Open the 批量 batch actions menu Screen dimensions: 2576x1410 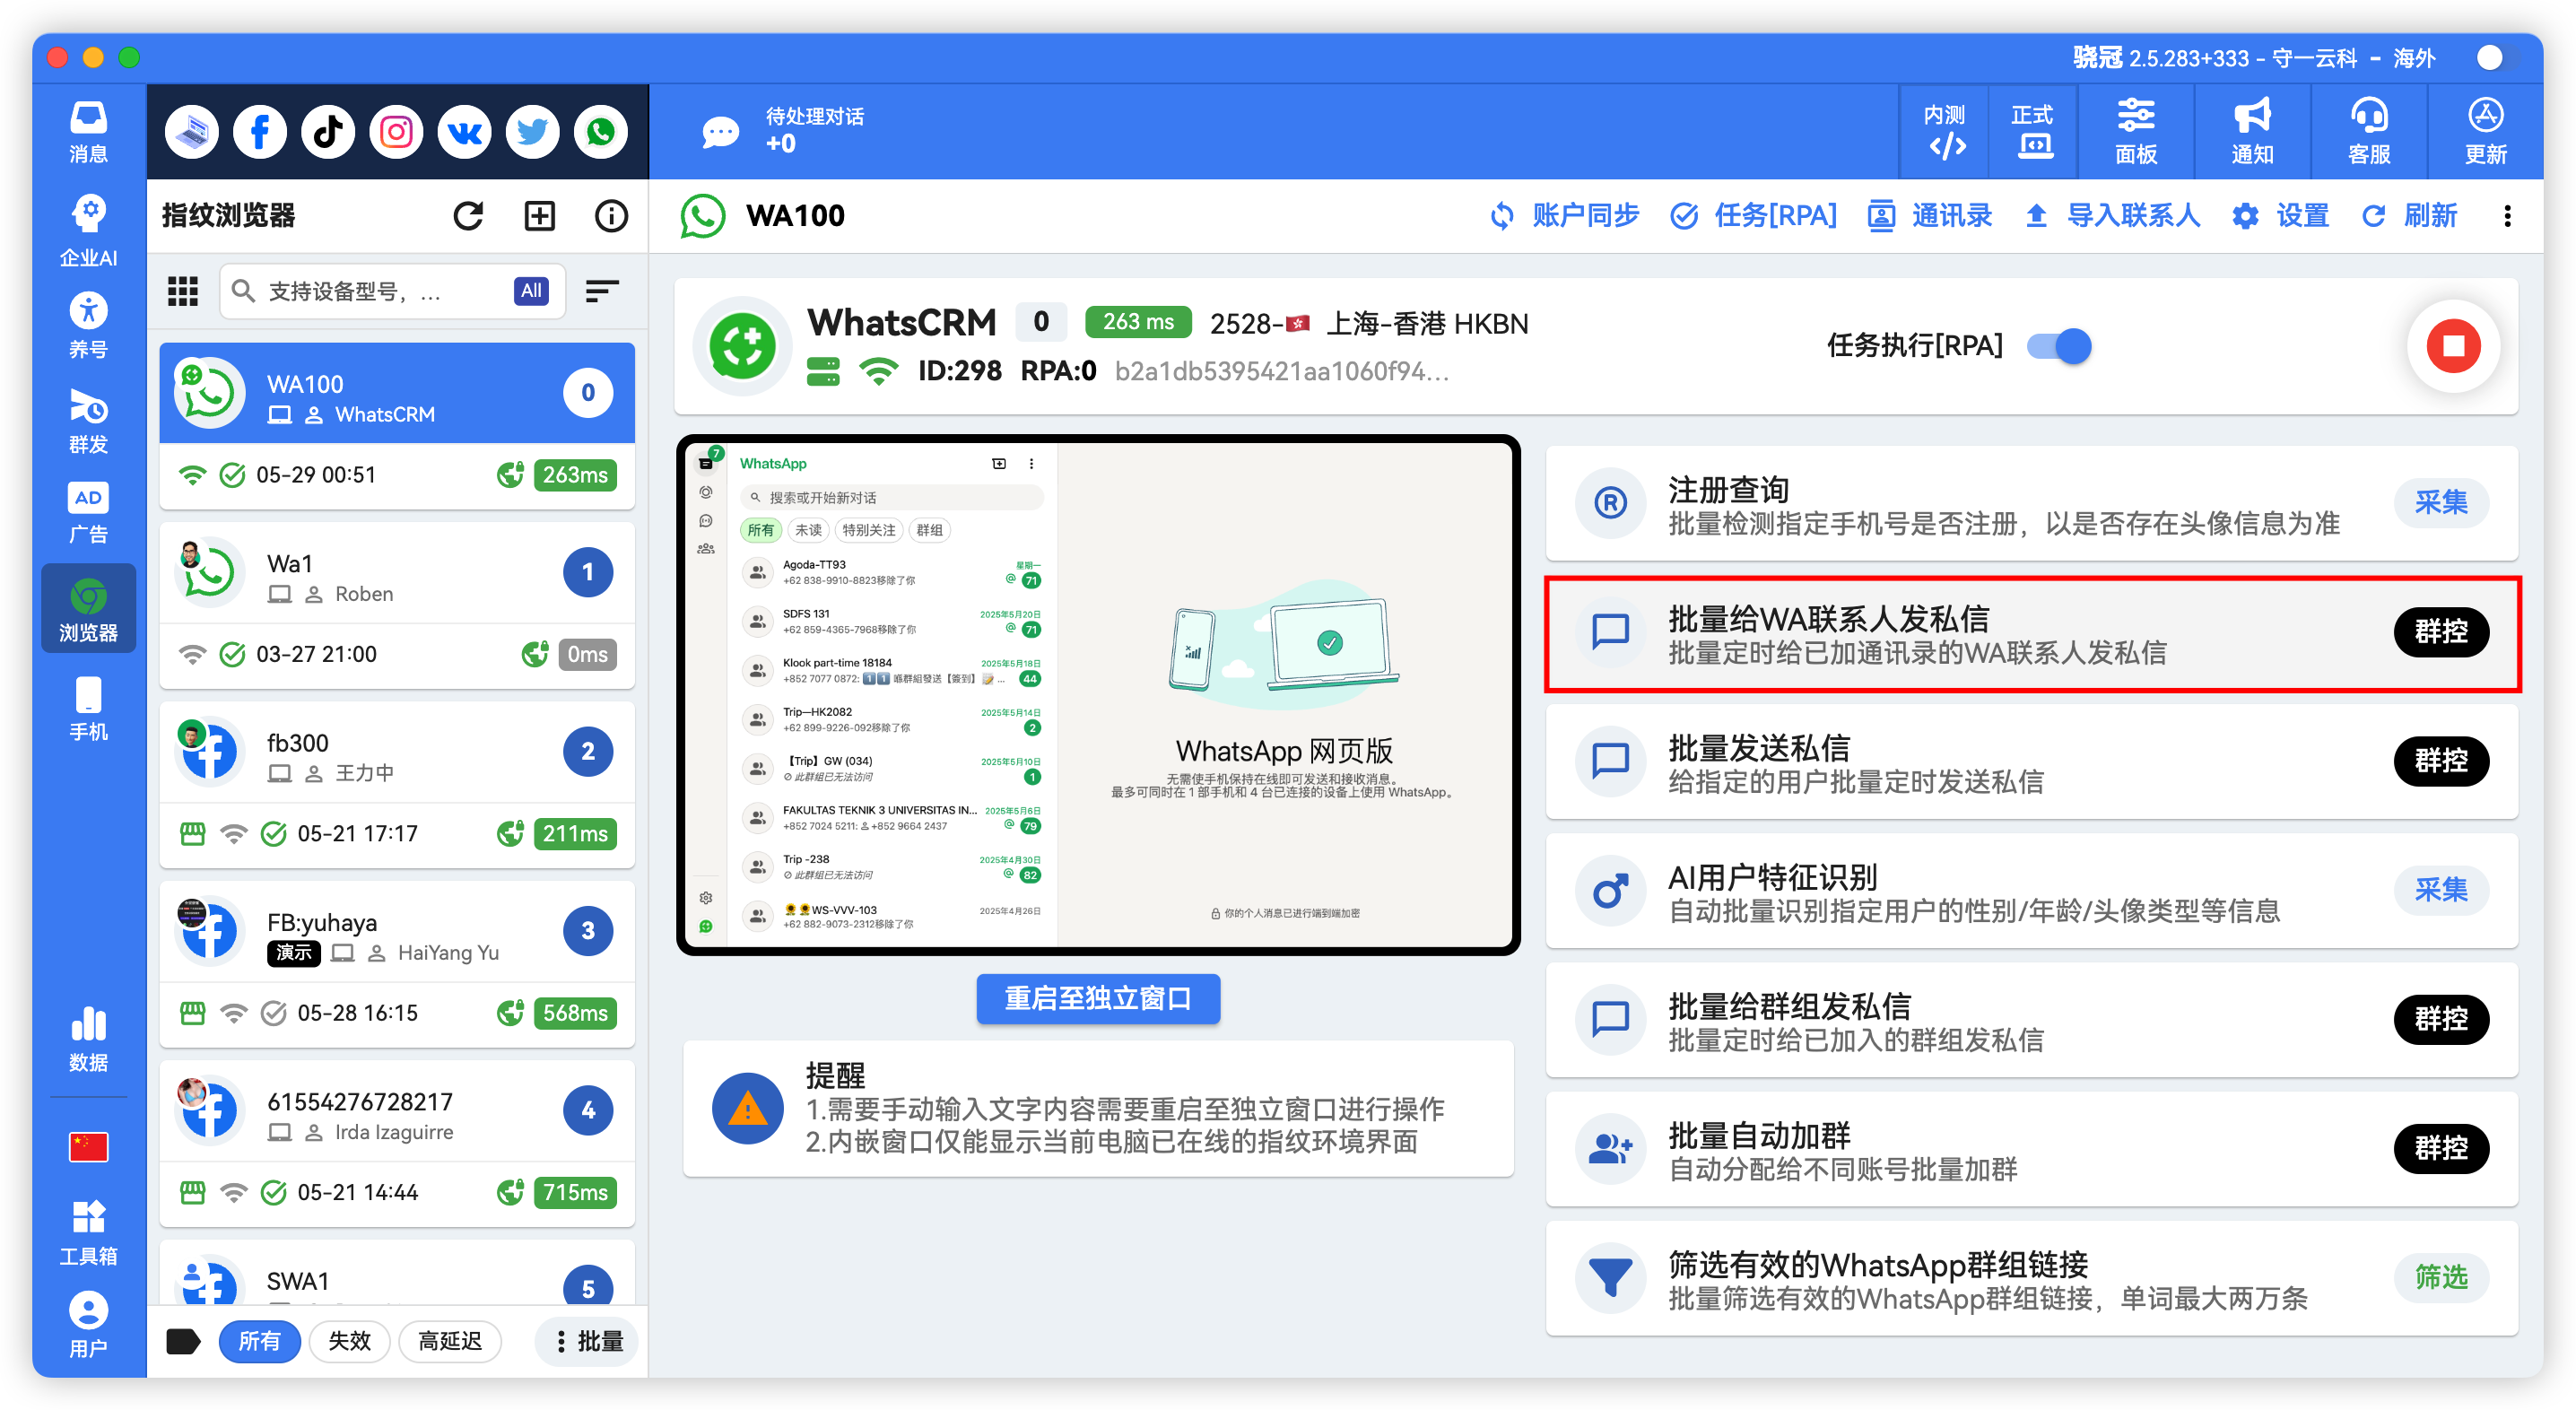tap(588, 1341)
